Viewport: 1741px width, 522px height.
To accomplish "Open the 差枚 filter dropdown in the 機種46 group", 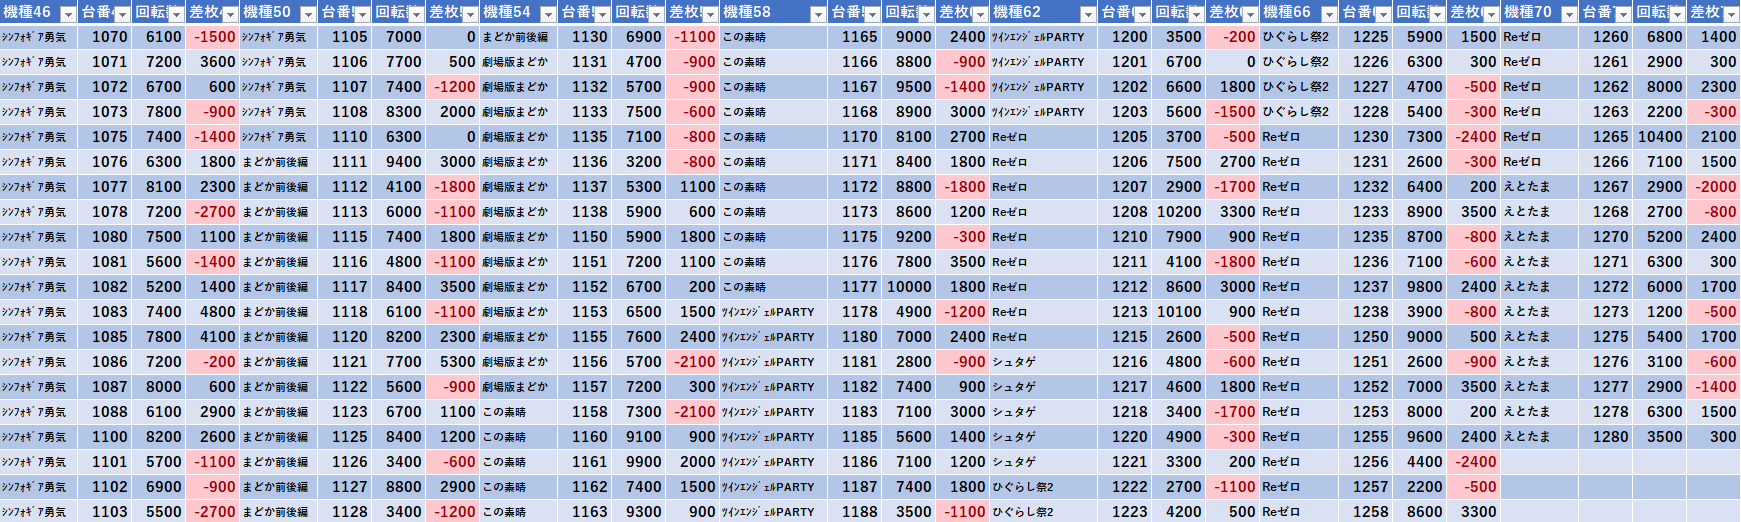I will pyautogui.click(x=230, y=14).
